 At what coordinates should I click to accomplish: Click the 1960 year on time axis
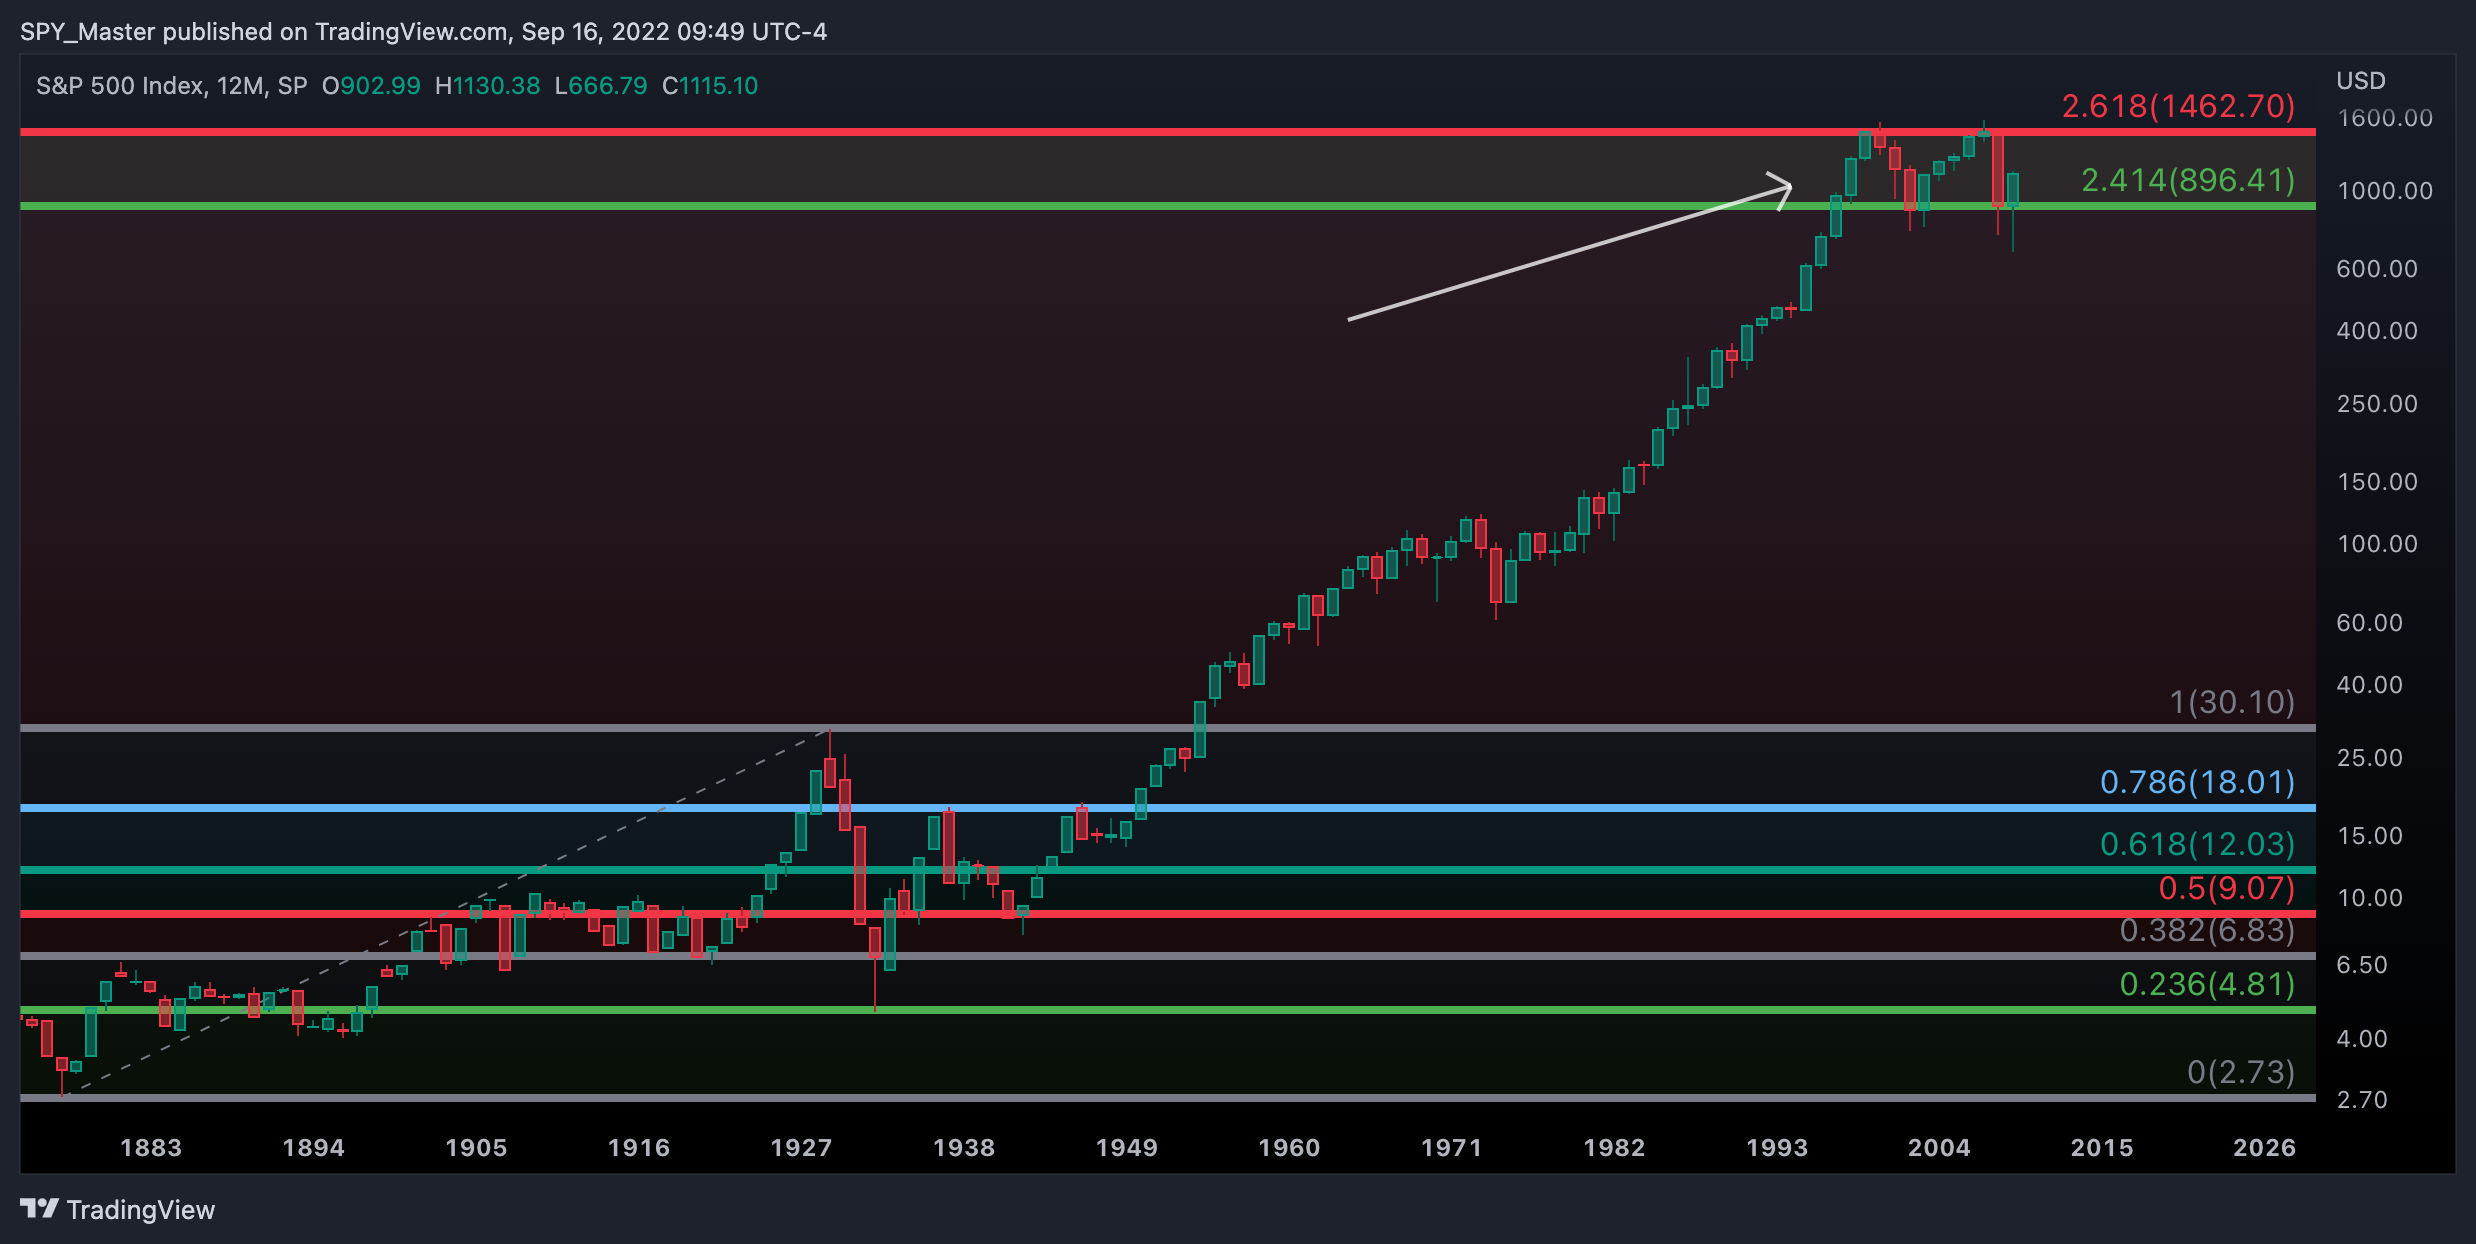click(x=1289, y=1148)
